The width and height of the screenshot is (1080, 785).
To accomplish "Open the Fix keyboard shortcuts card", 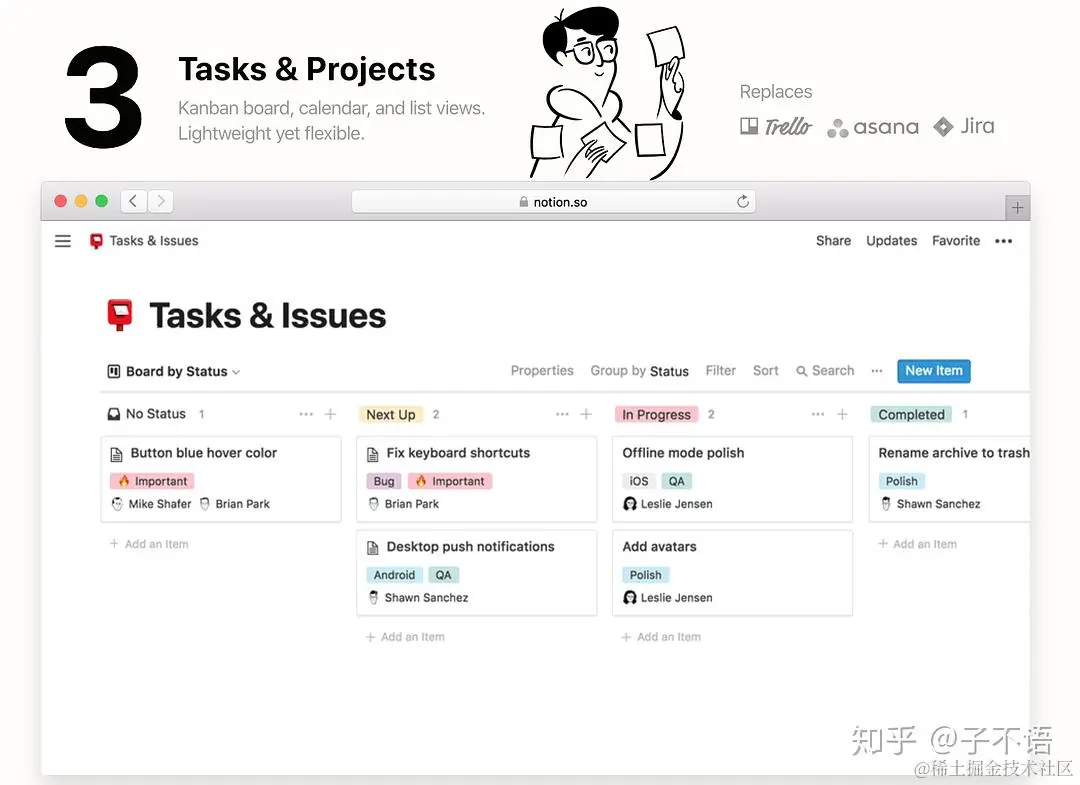I will pyautogui.click(x=477, y=479).
